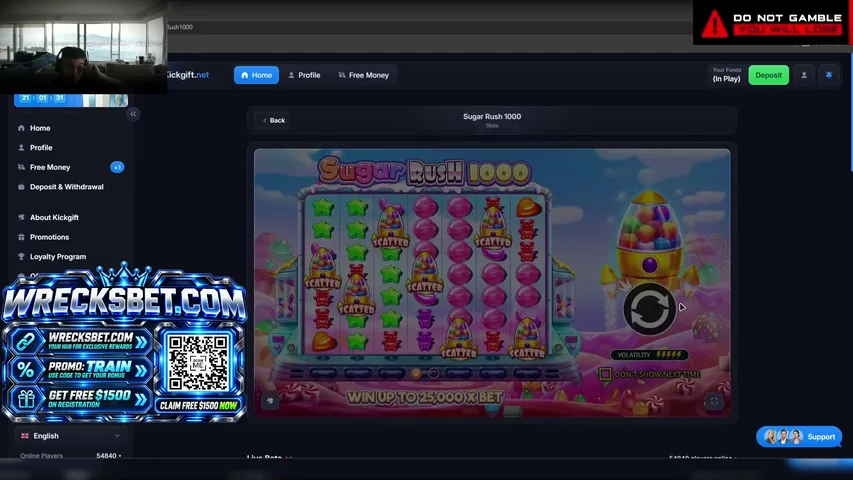Open the Support chat button
The image size is (853, 480).
pos(799,436)
